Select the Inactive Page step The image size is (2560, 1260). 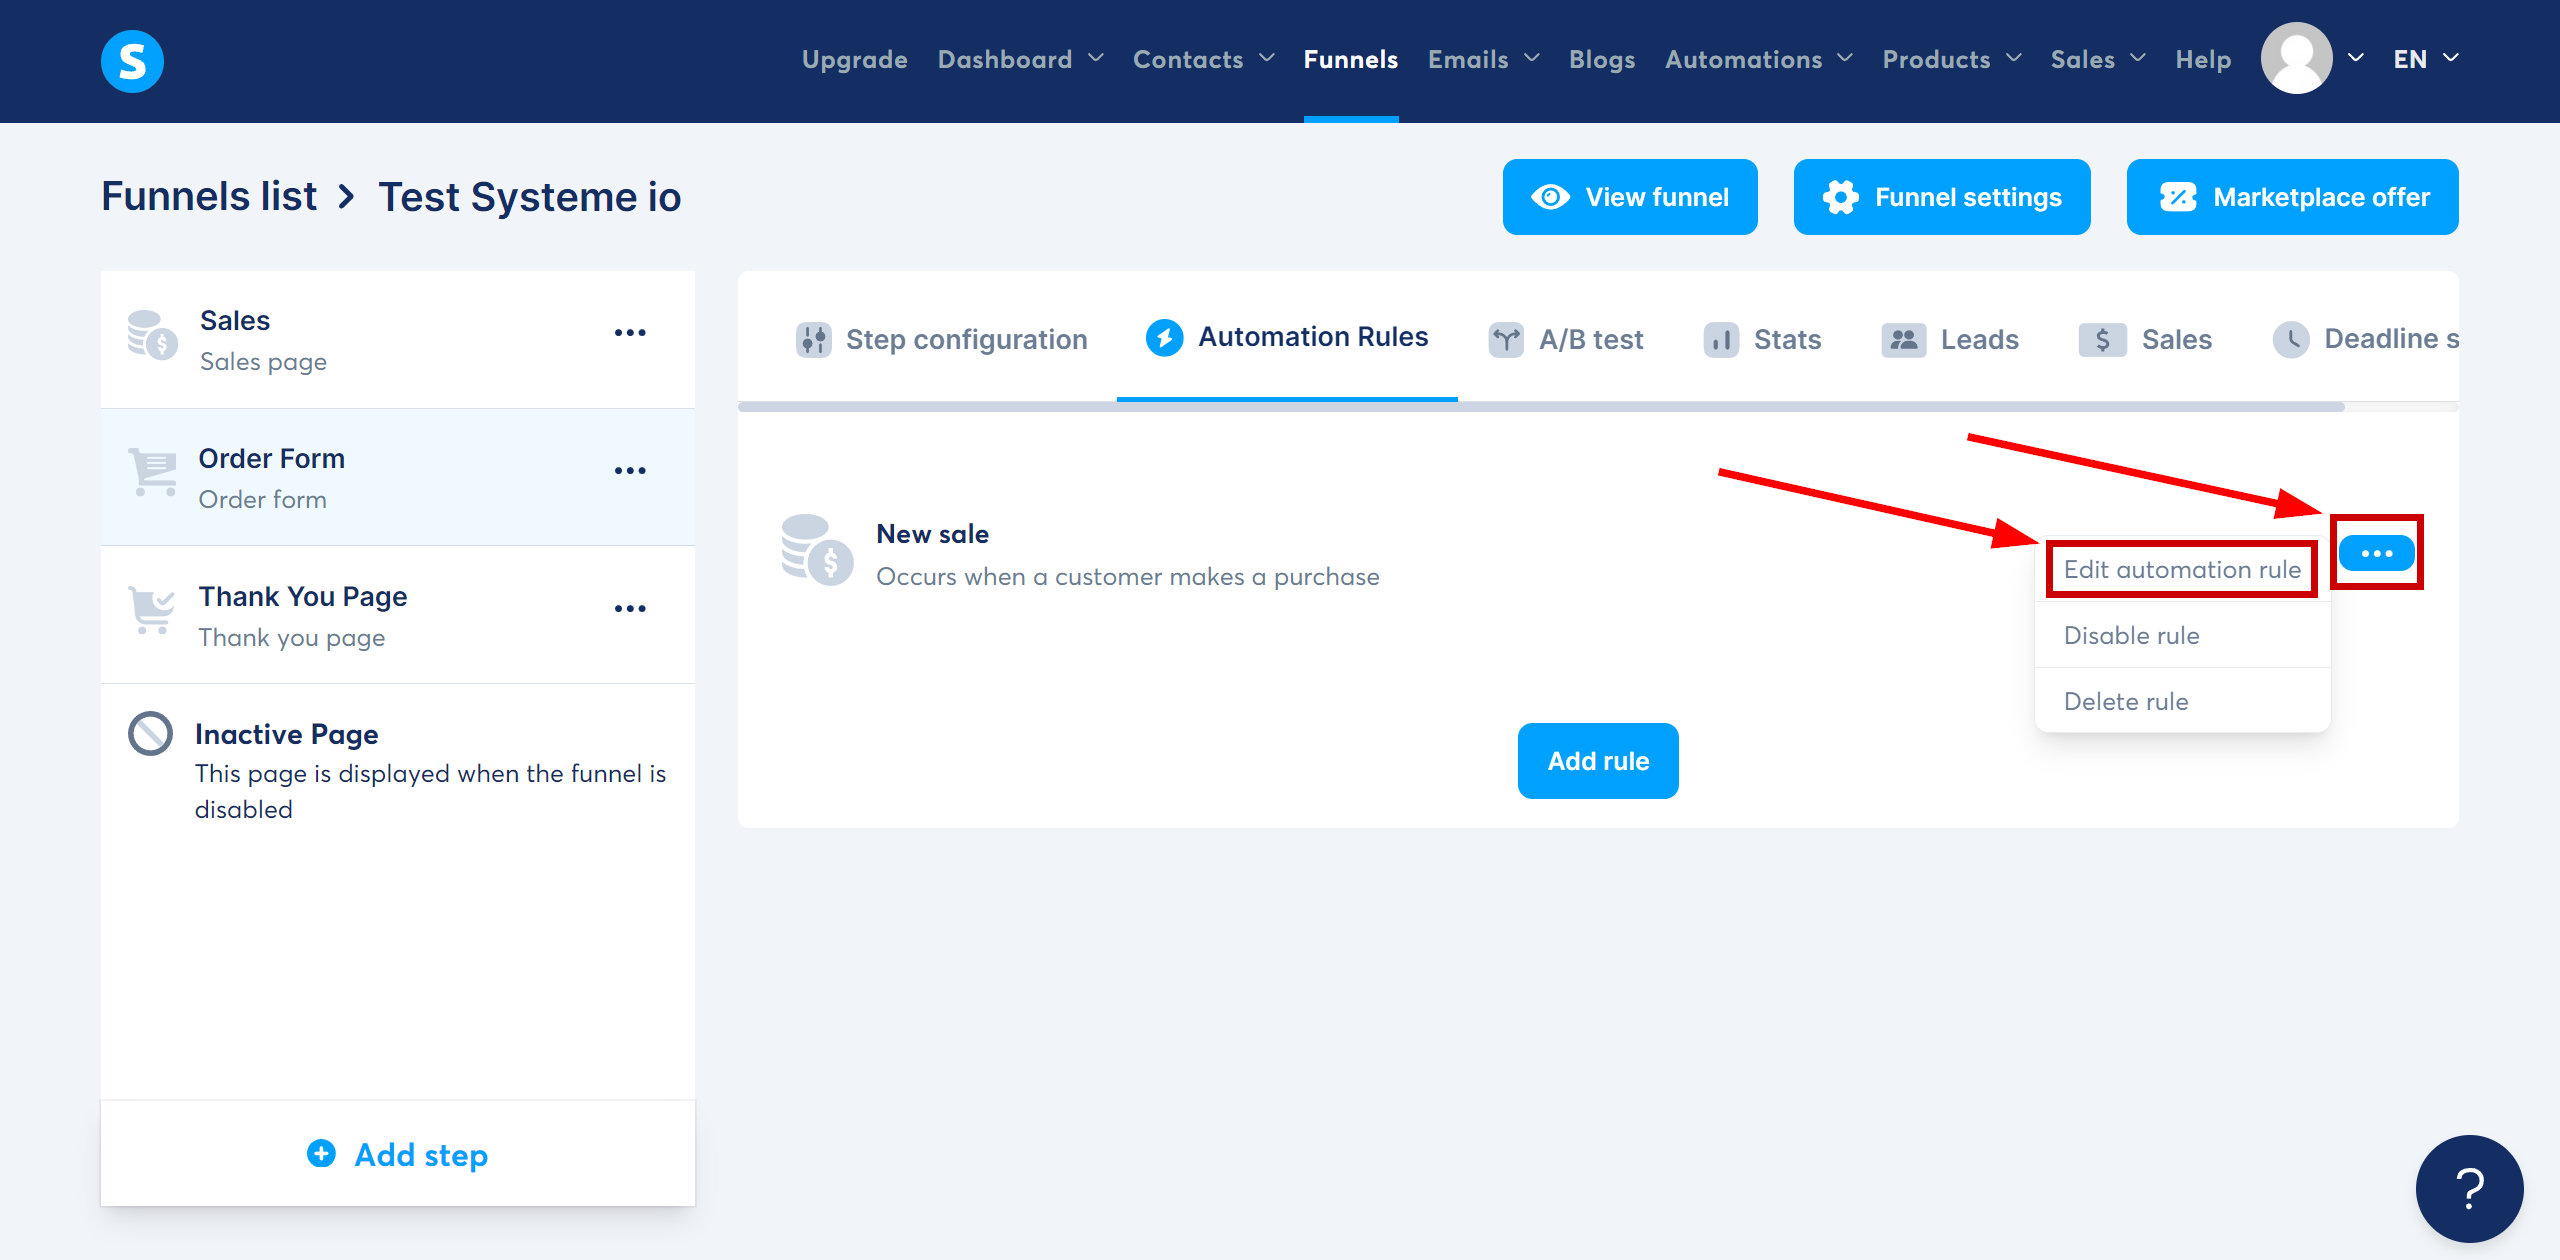398,771
